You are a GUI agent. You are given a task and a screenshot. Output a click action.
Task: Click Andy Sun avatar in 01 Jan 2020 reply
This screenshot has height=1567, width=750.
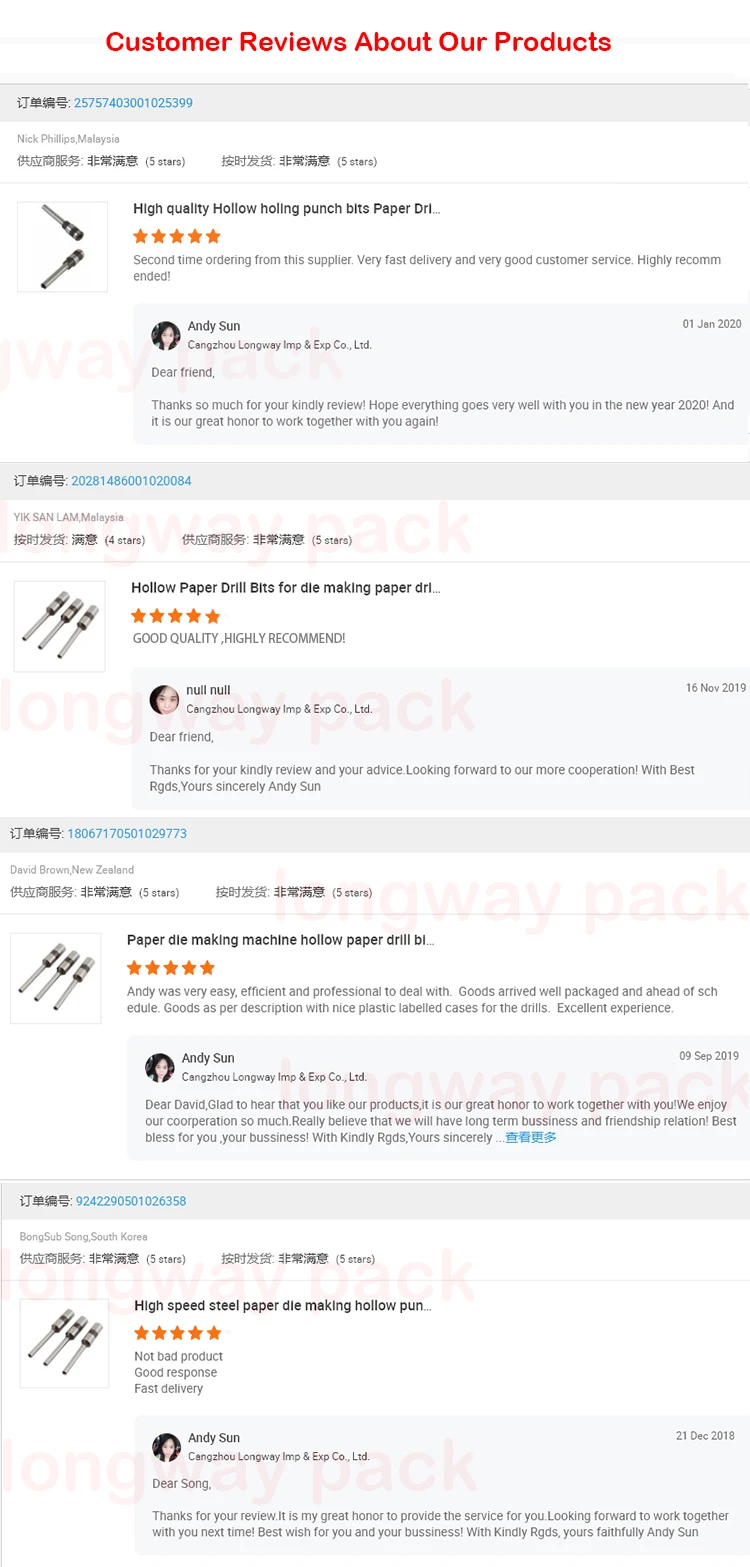pyautogui.click(x=166, y=335)
